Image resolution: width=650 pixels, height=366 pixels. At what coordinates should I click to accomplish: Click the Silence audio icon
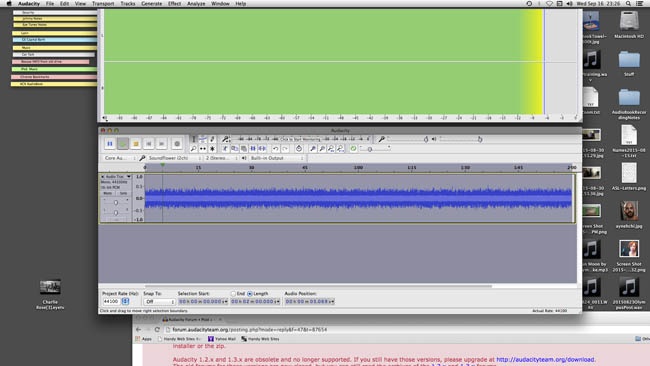(x=262, y=148)
